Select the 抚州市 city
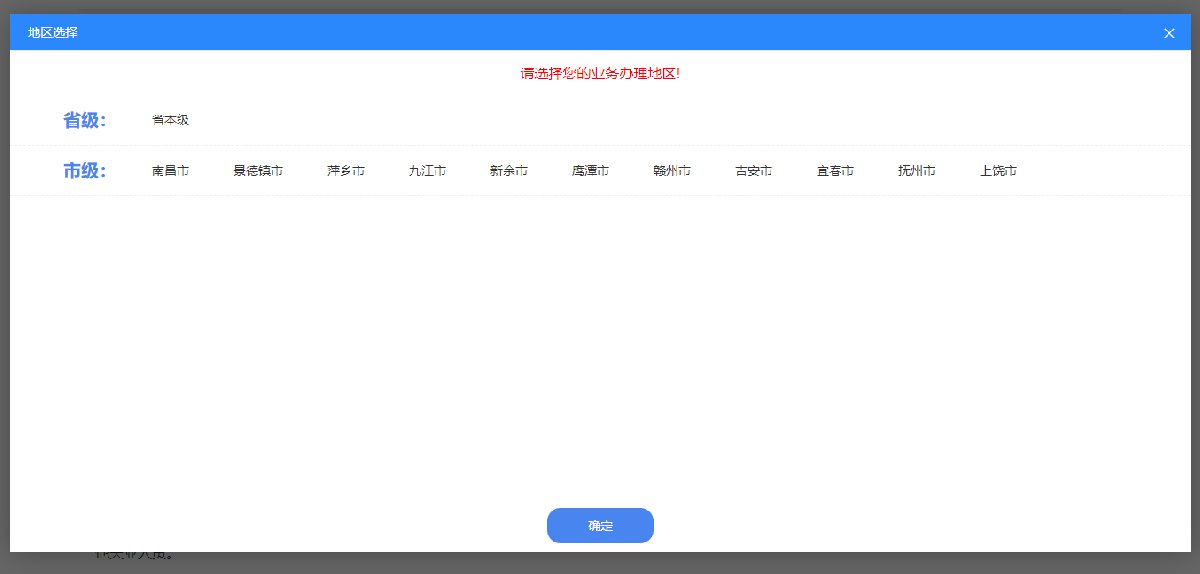This screenshot has width=1200, height=574. click(x=917, y=171)
